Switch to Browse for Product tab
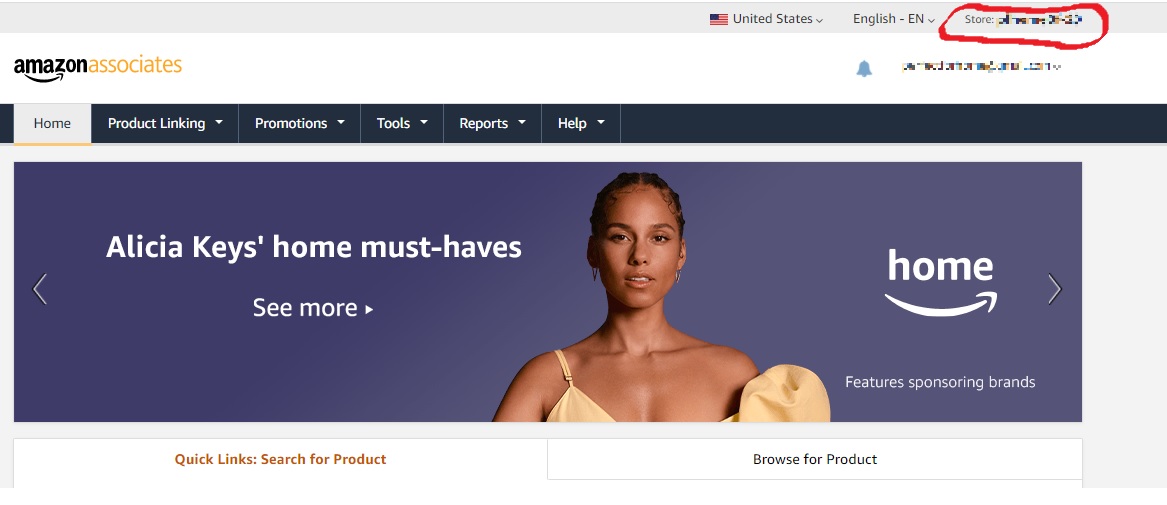The height and width of the screenshot is (505, 1167). (815, 459)
